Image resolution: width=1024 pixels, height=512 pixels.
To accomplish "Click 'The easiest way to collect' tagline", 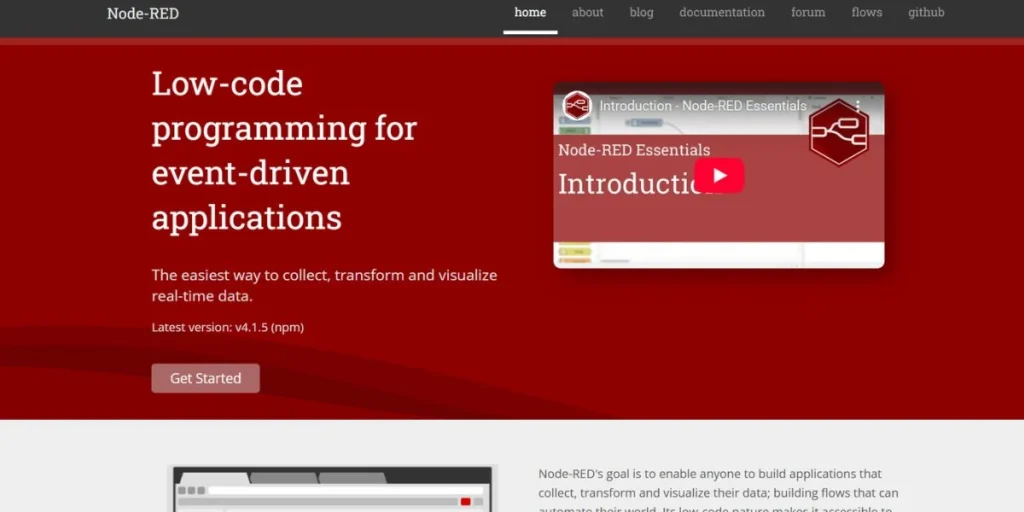I will [x=325, y=285].
